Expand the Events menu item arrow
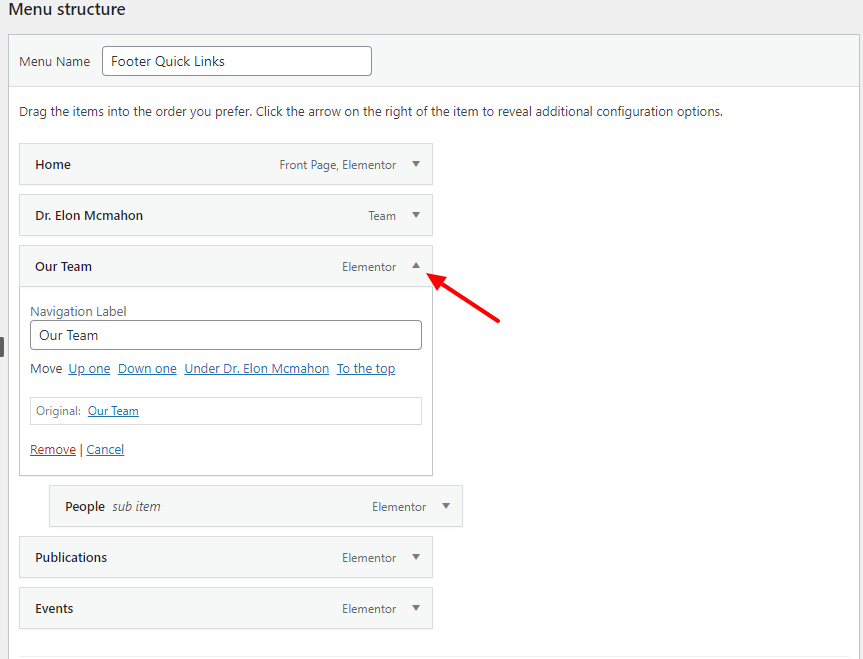Screen dimensions: 863x659 click(416, 609)
